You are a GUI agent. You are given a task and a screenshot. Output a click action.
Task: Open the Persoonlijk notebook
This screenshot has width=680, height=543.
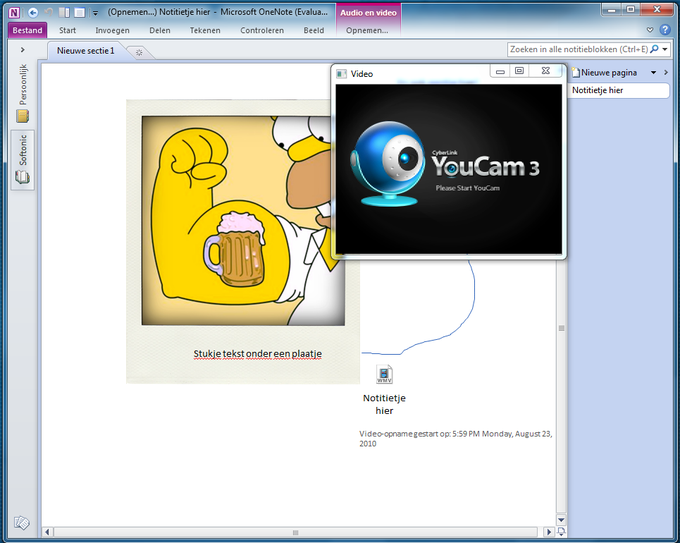(23, 93)
